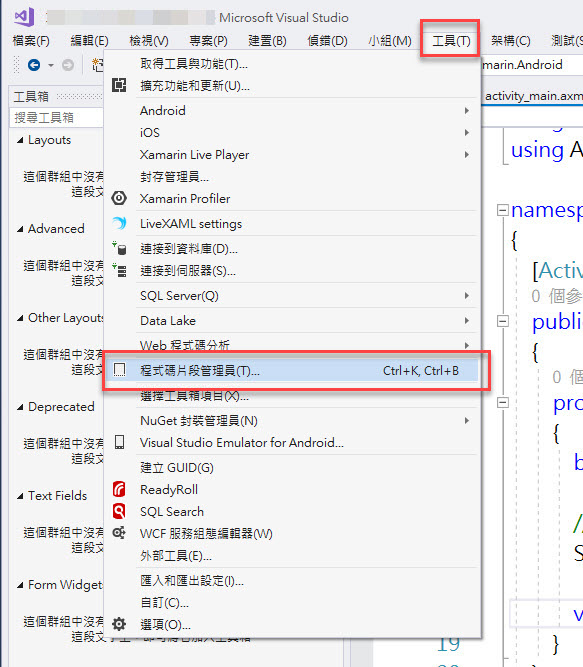The width and height of the screenshot is (583, 667).
Task: Click the connect to server icon (連接到伺服器)
Action: (119, 271)
